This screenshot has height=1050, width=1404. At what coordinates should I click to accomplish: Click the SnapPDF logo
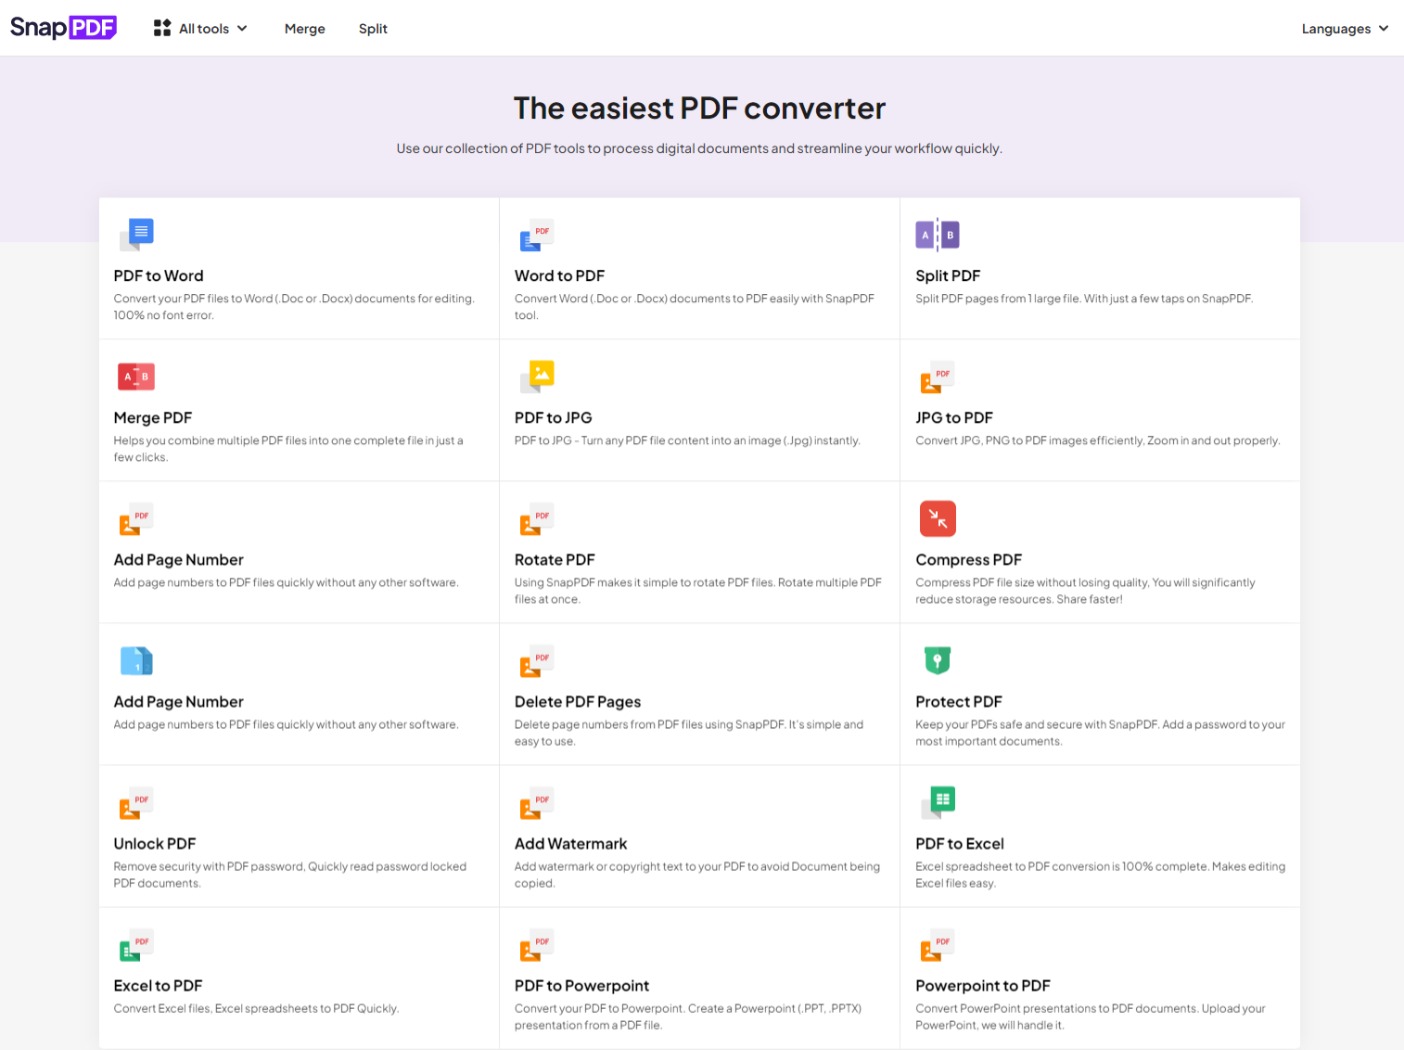[63, 26]
